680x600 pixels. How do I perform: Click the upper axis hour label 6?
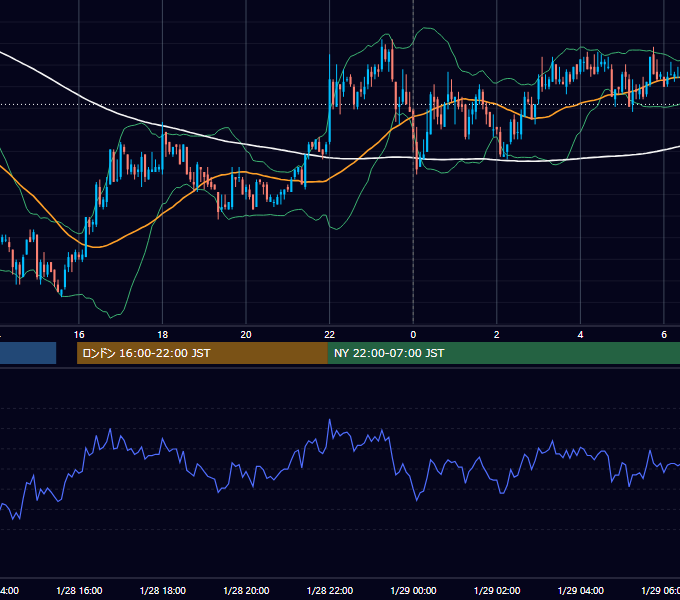[x=664, y=335]
